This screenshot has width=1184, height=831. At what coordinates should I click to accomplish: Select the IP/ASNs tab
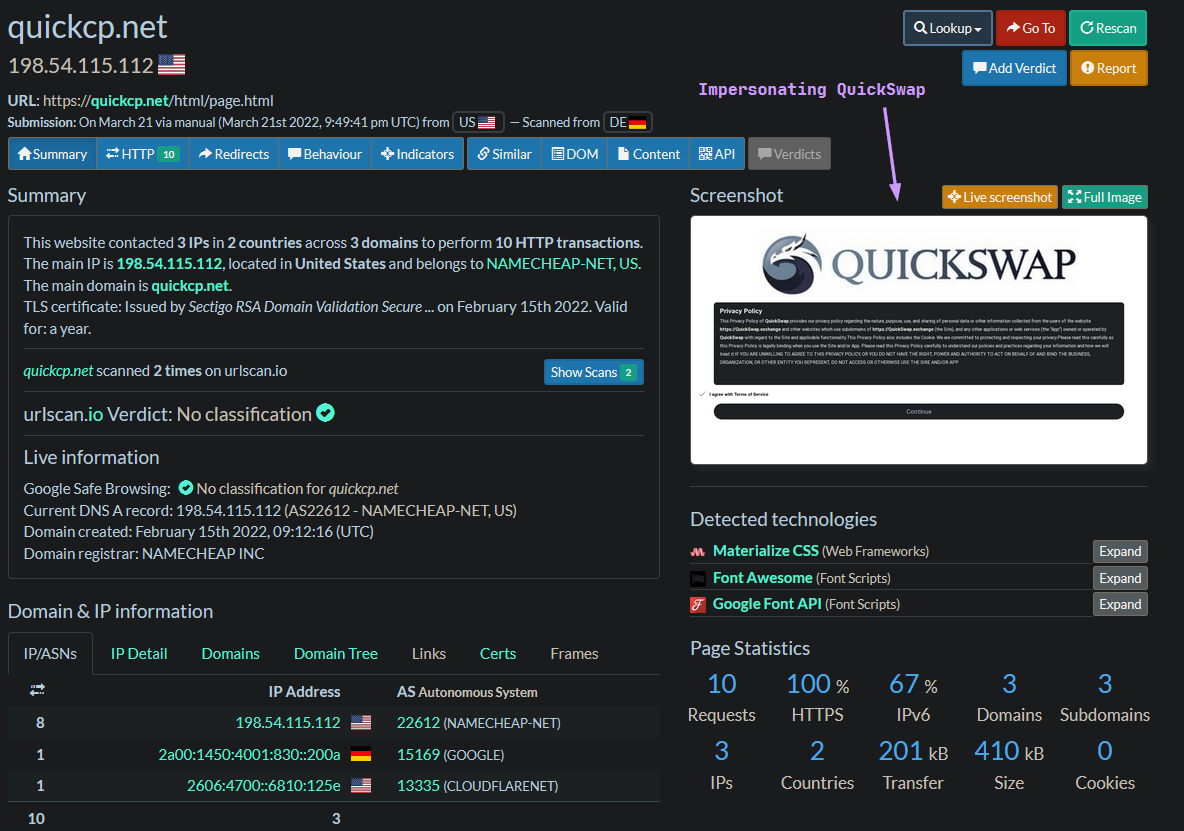pos(50,654)
